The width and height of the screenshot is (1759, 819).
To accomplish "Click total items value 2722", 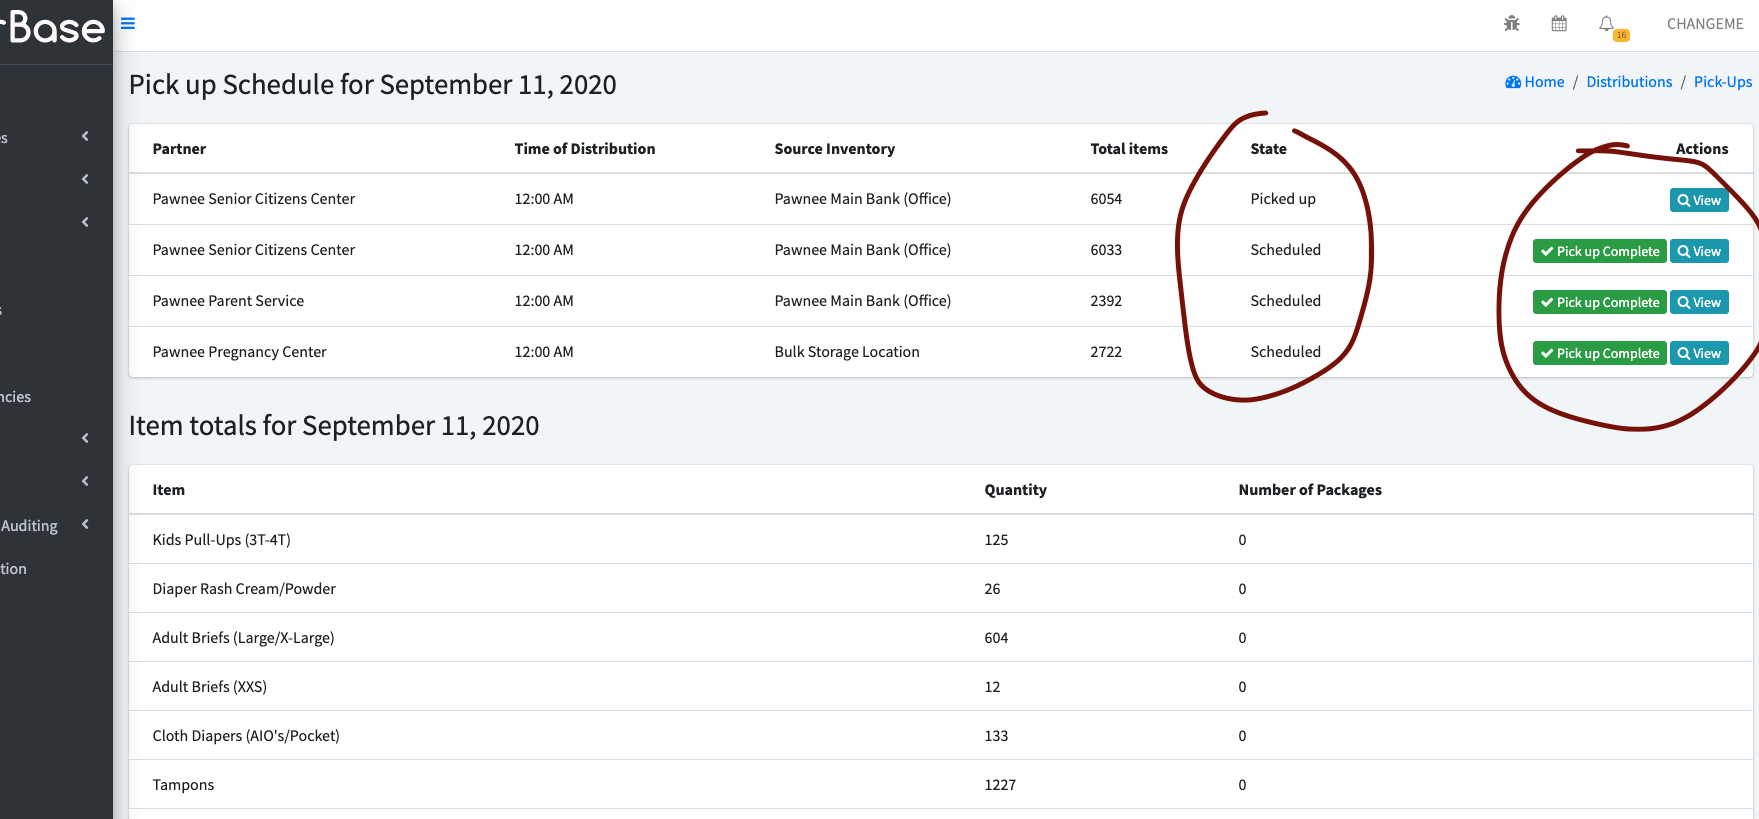I will (1106, 352).
